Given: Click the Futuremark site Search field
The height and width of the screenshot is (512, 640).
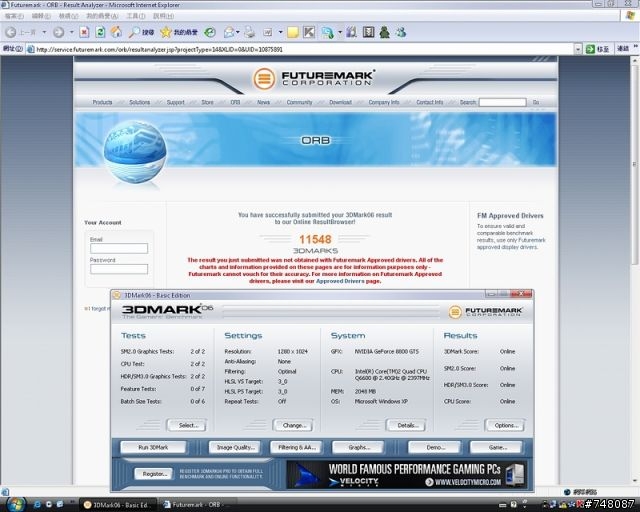Looking at the screenshot, I should [502, 102].
